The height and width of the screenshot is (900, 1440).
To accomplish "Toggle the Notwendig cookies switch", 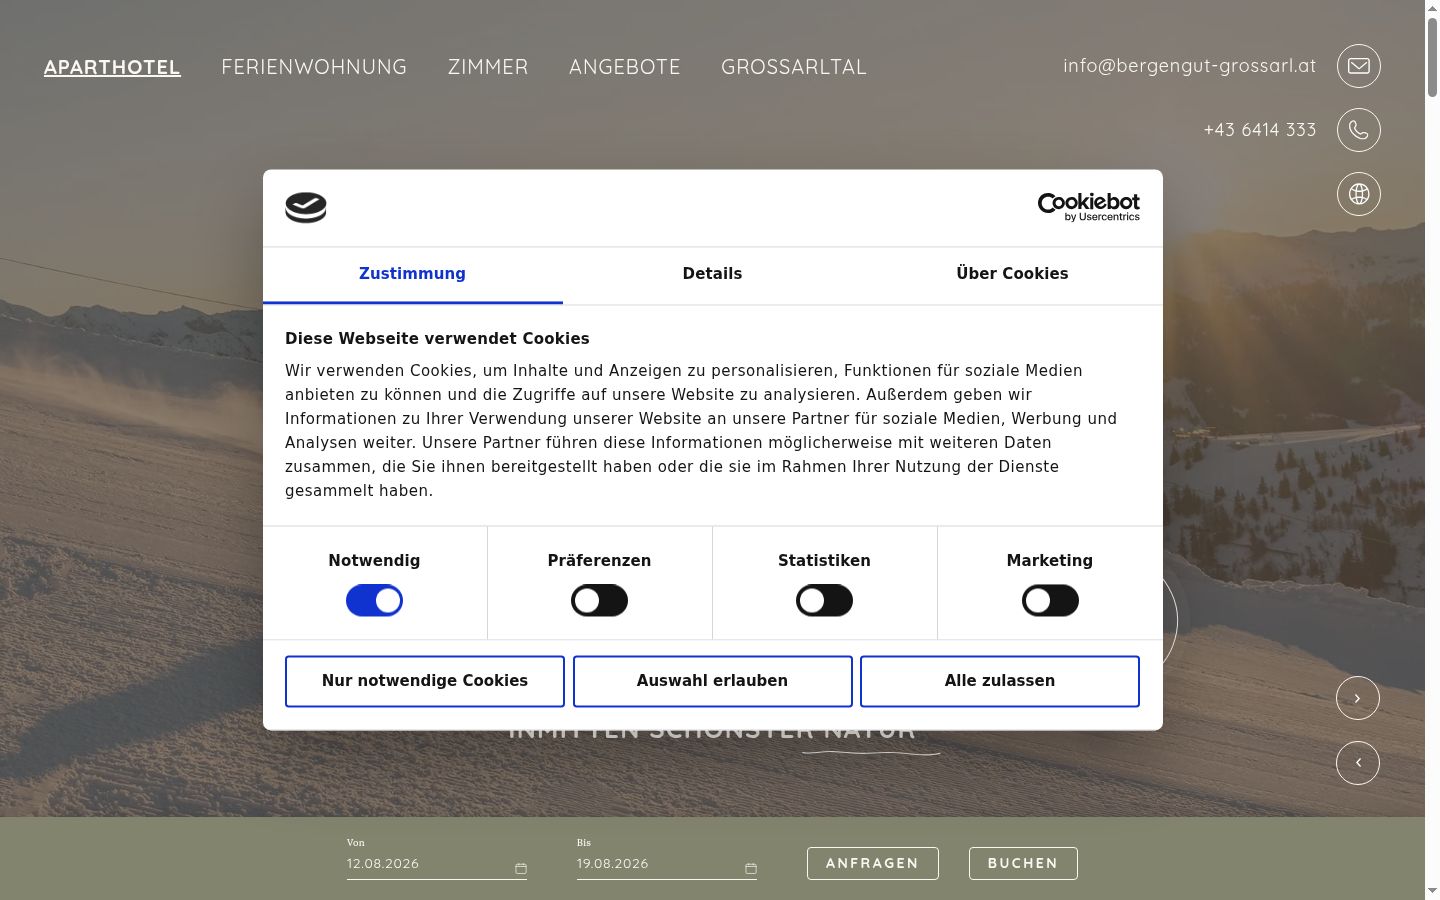I will (374, 600).
